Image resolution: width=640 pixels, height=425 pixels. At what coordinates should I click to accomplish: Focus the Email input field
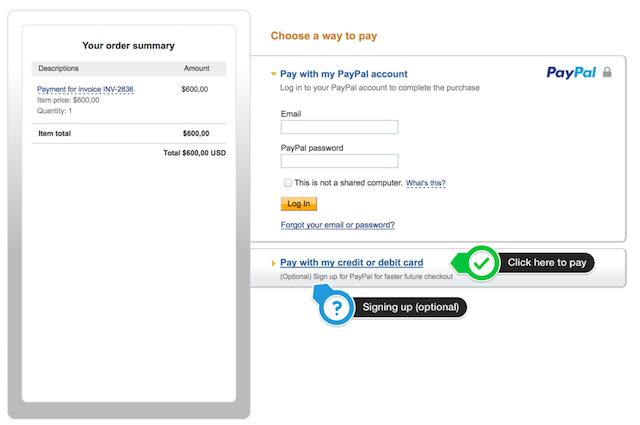(339, 127)
